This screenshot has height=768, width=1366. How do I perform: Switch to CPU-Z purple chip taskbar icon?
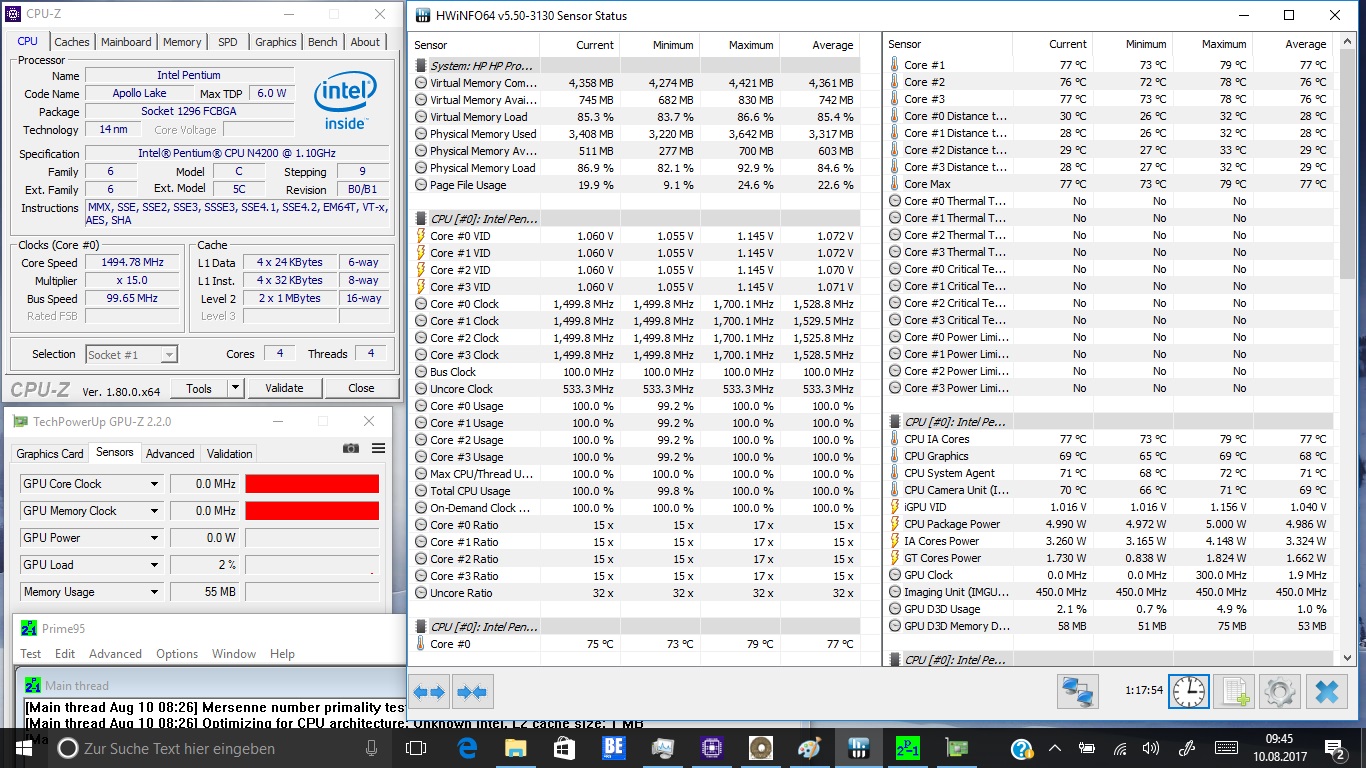tap(711, 748)
